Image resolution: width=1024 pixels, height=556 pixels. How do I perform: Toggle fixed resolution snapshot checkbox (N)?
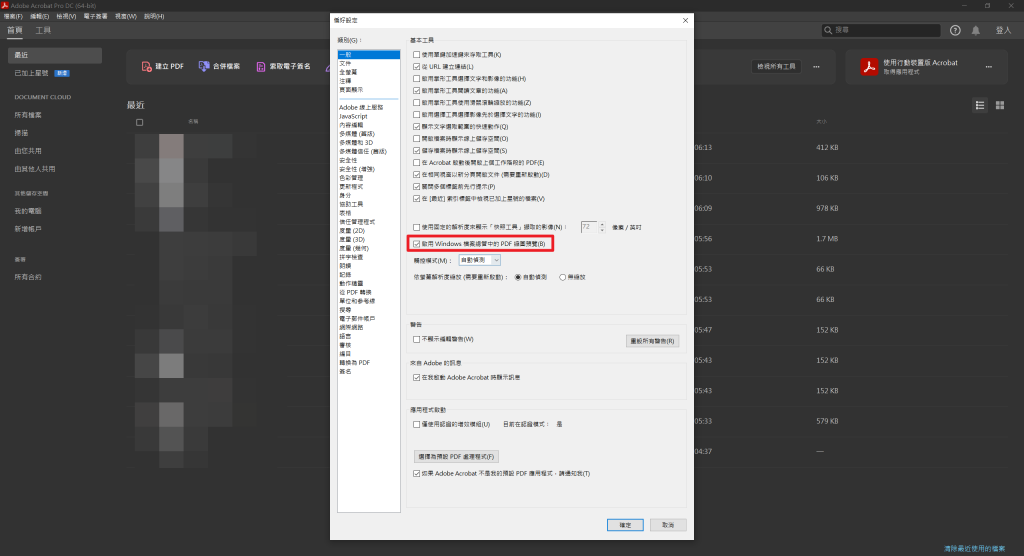(417, 227)
